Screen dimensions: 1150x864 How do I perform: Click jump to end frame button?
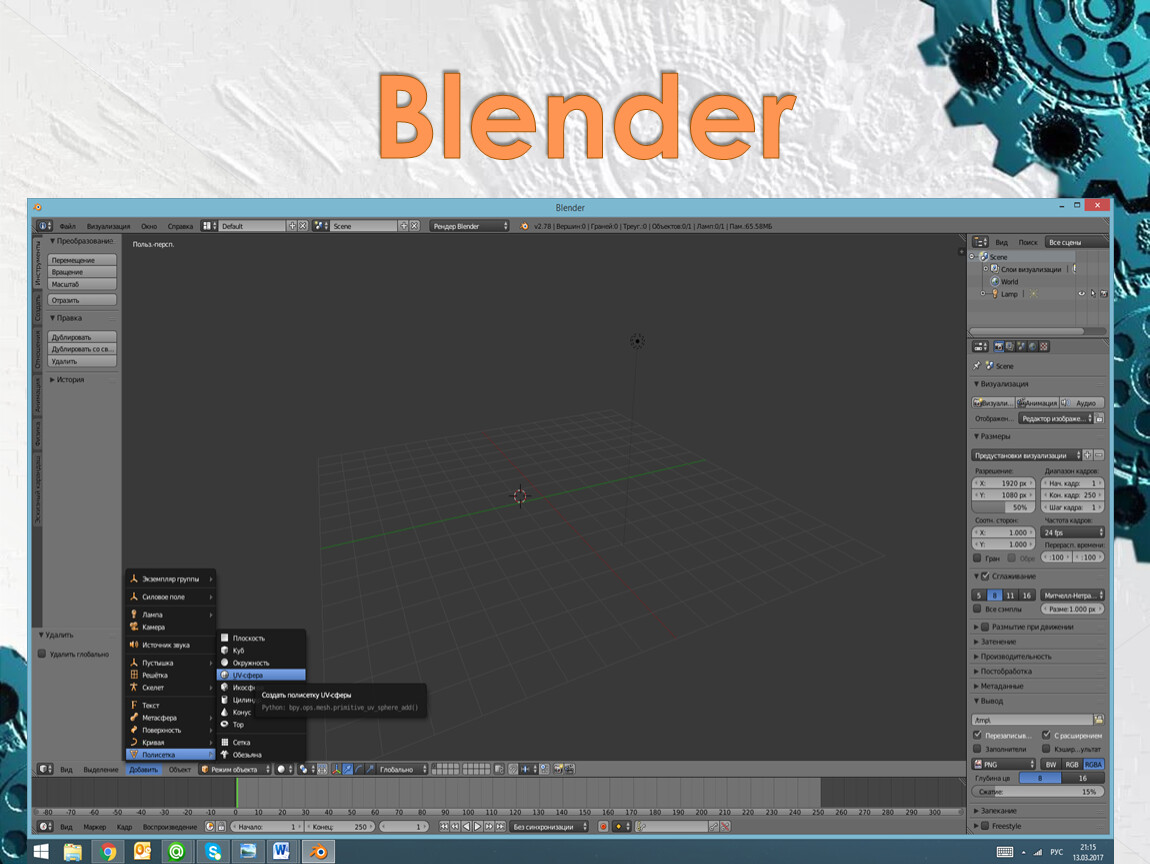500,827
